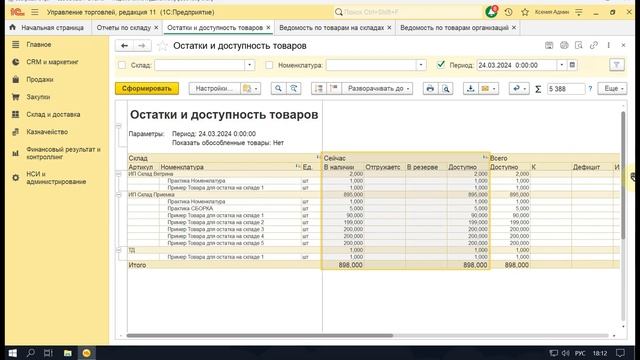Open Task View on taskbar

pyautogui.click(x=49, y=353)
